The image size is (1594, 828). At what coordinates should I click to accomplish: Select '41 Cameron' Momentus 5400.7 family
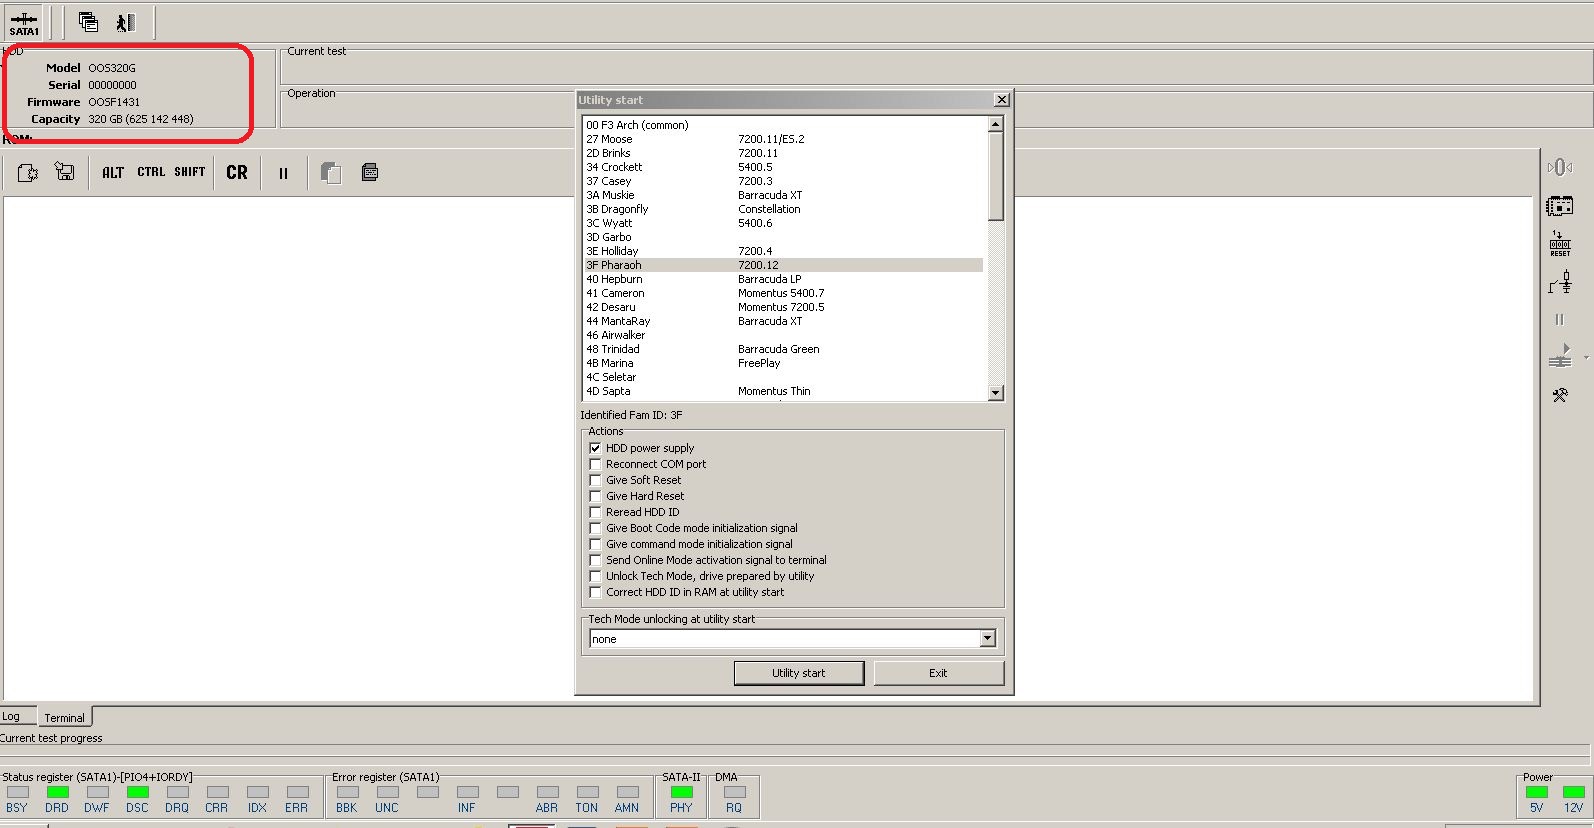coord(784,293)
